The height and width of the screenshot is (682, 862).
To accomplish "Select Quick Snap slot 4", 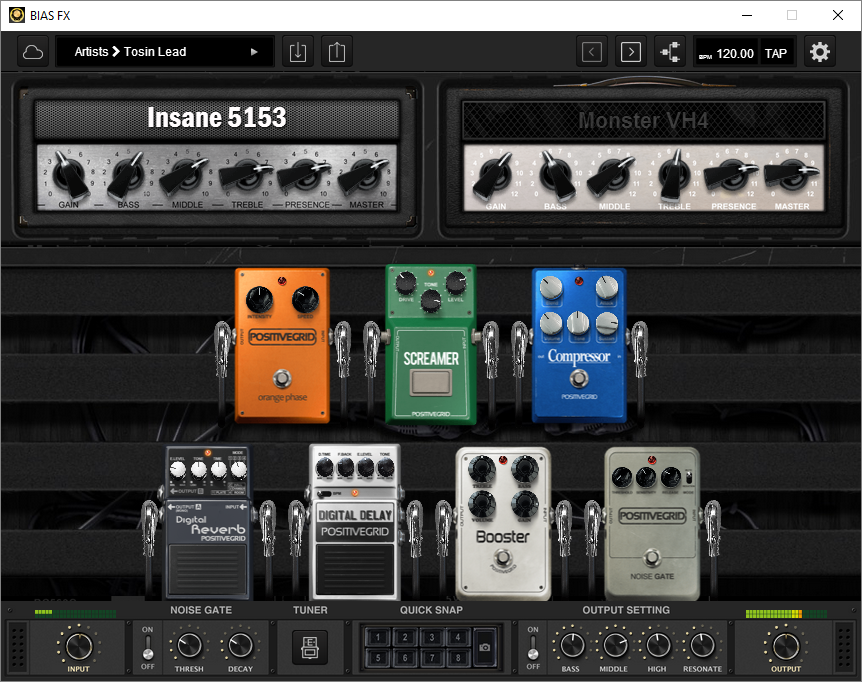I will pos(458,637).
